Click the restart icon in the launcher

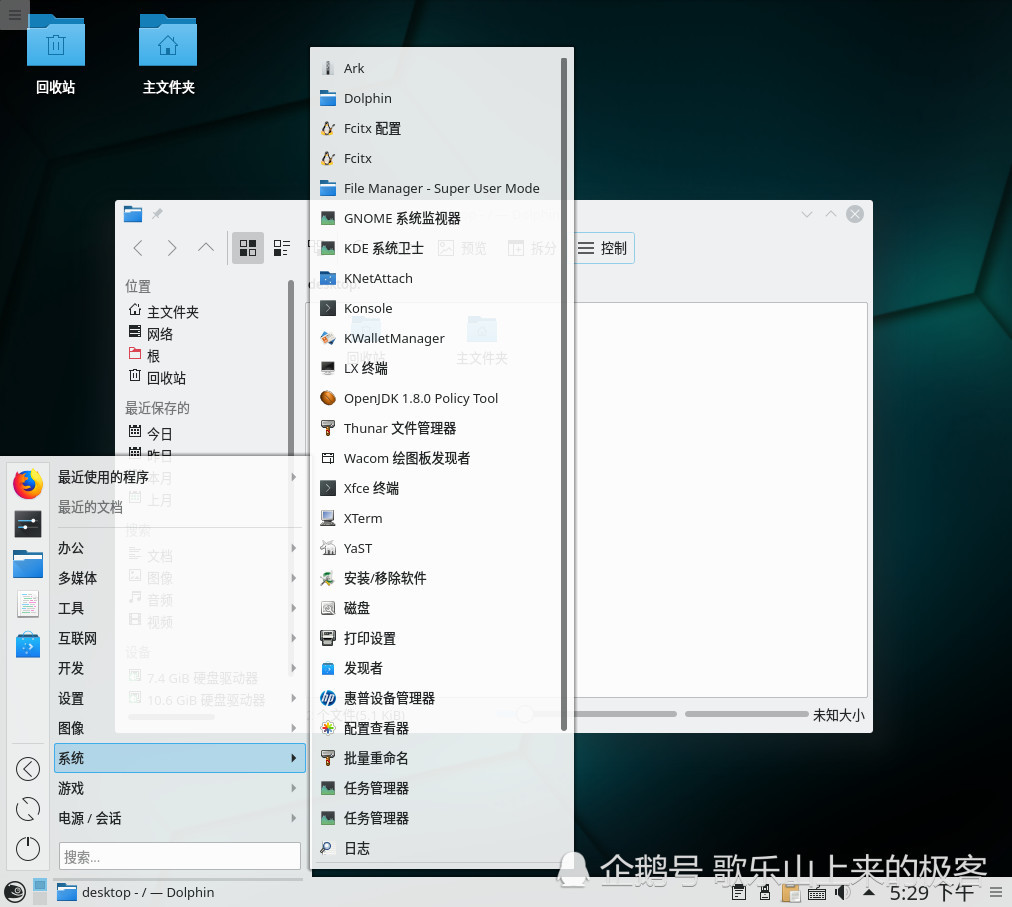28,809
